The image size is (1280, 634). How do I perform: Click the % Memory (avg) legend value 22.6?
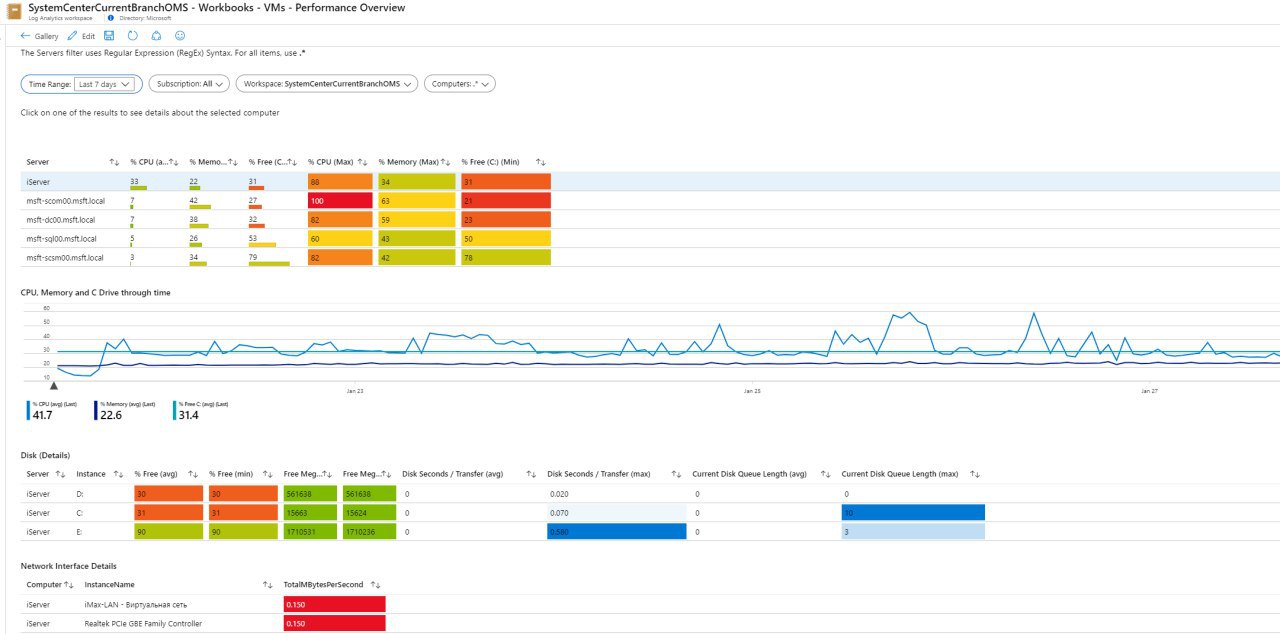pos(111,415)
